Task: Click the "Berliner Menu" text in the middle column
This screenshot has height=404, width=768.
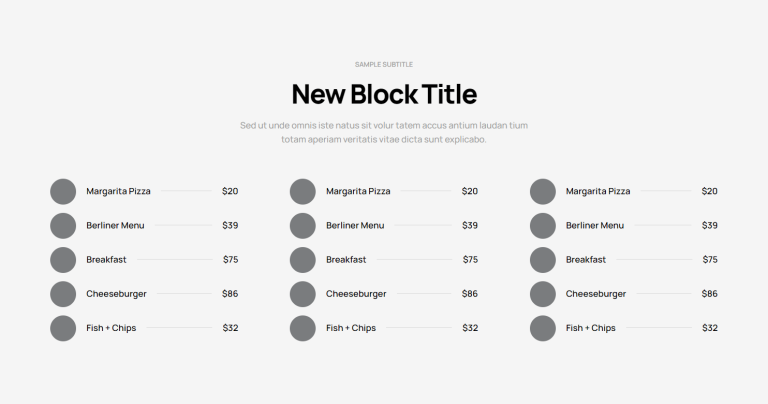Action: coord(355,225)
